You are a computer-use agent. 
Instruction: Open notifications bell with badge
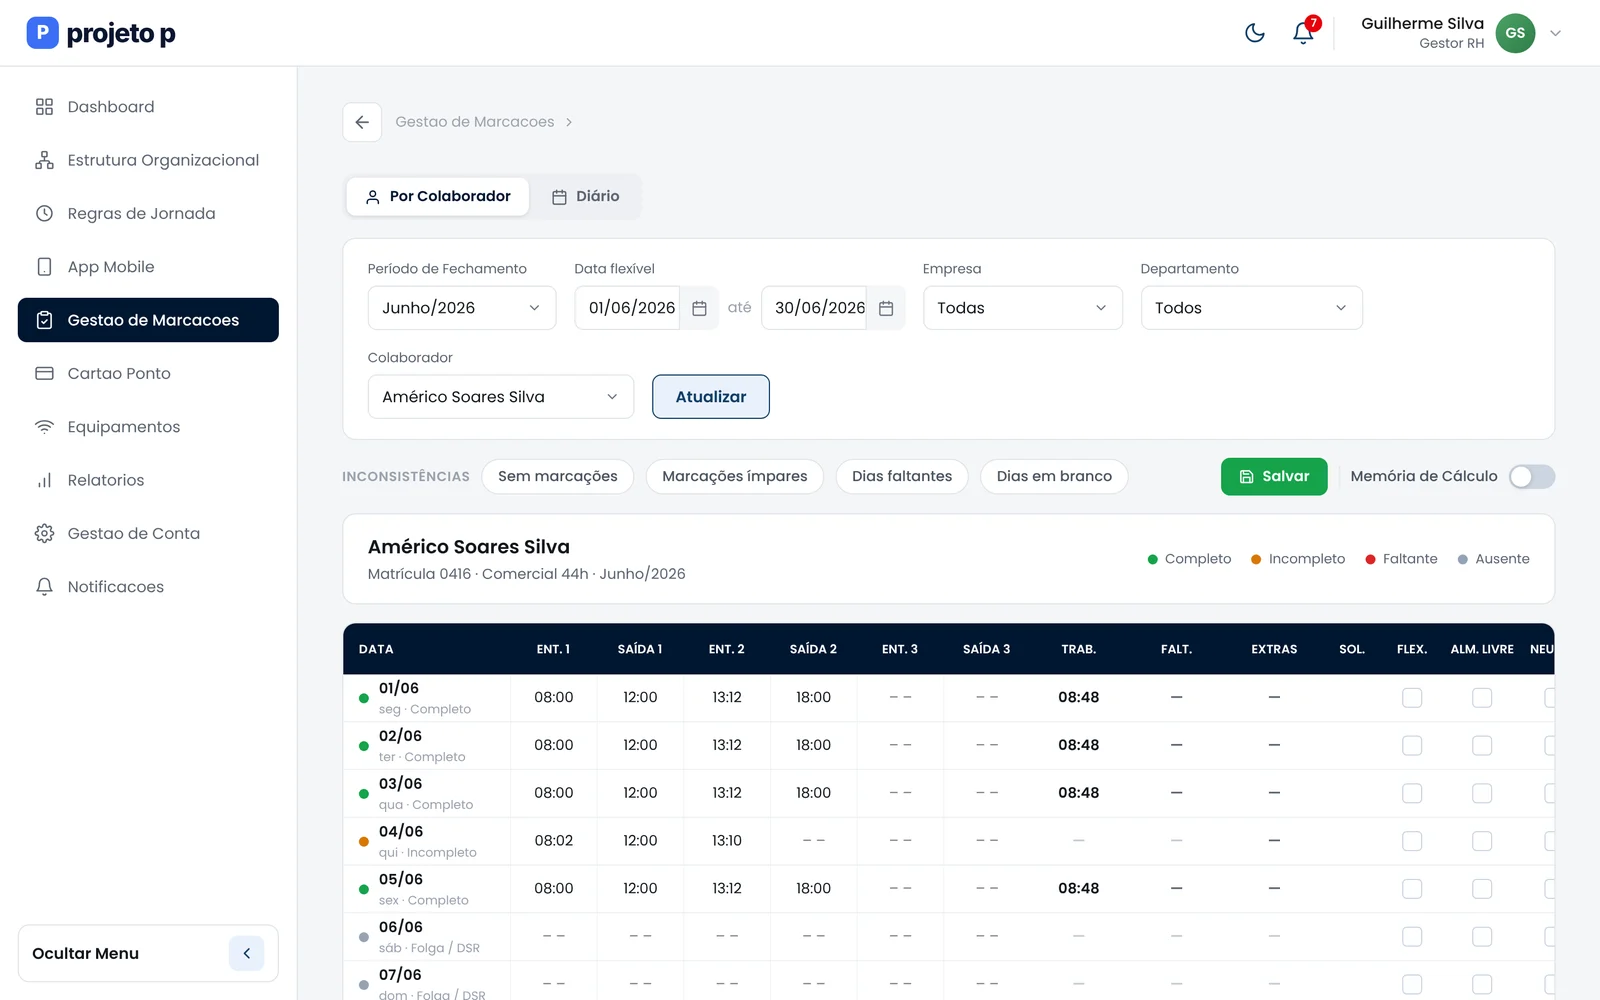point(1303,33)
